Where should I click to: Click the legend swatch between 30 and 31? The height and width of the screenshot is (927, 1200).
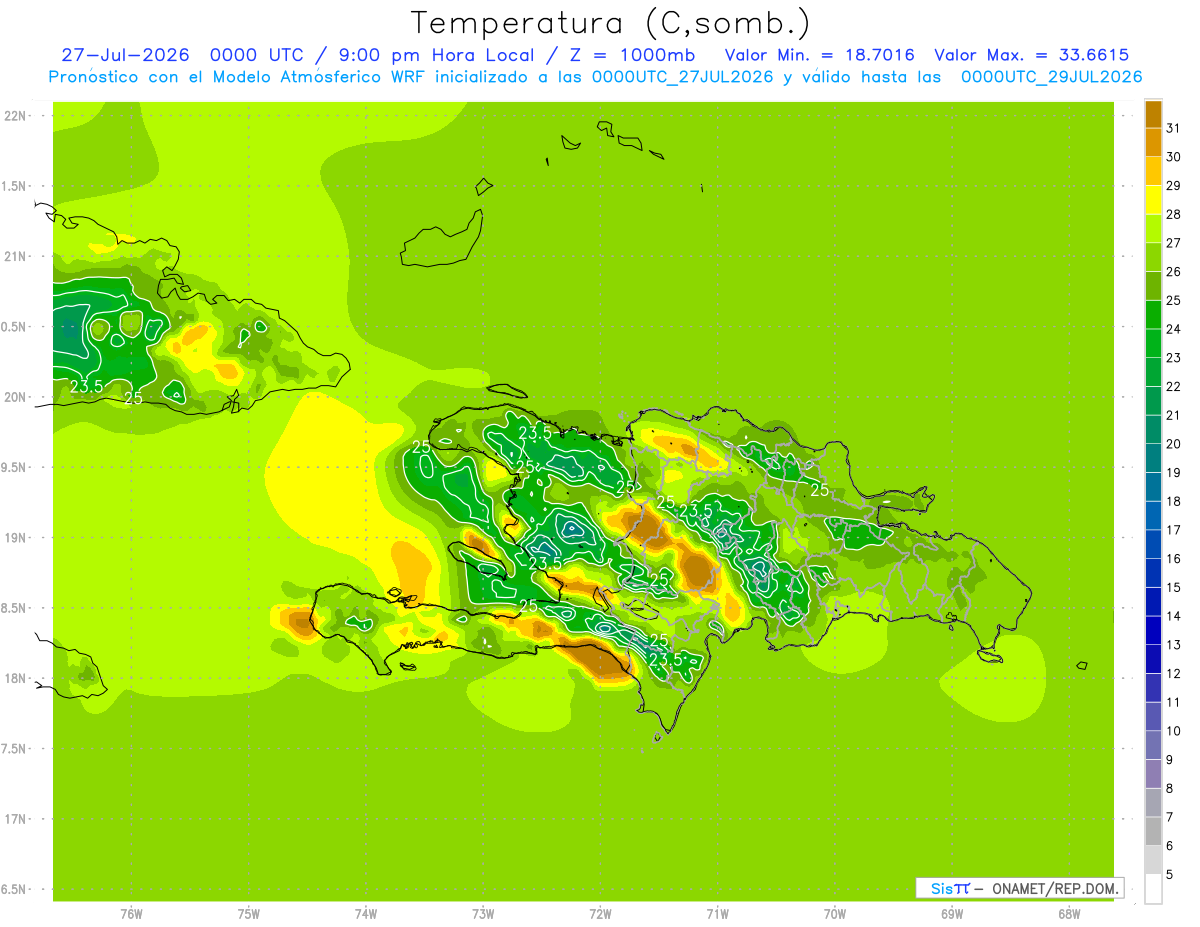pyautogui.click(x=1153, y=143)
